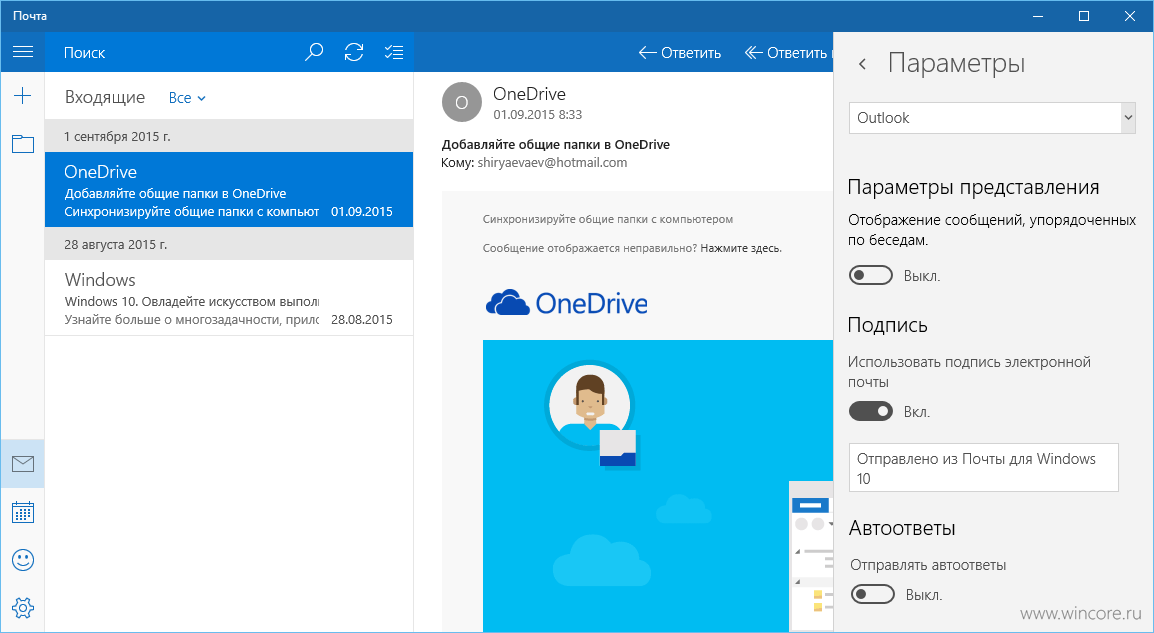Open OneDrive message in list
1154x633 pixels.
229,190
